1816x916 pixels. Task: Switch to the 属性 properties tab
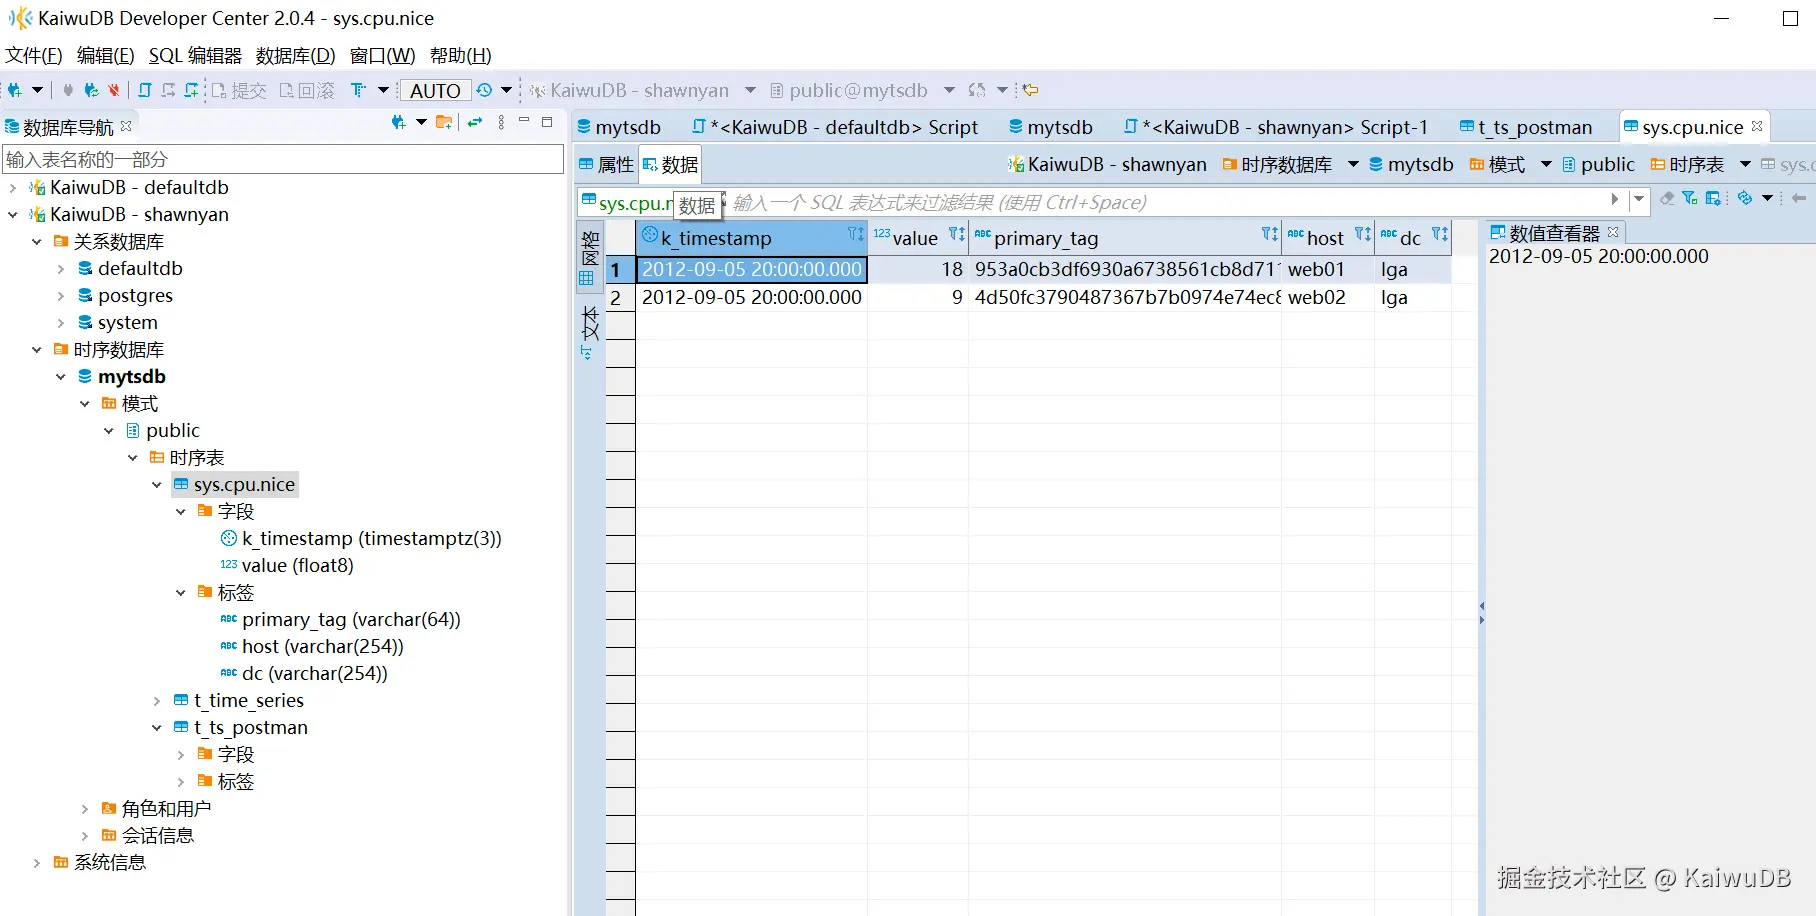[x=606, y=164]
